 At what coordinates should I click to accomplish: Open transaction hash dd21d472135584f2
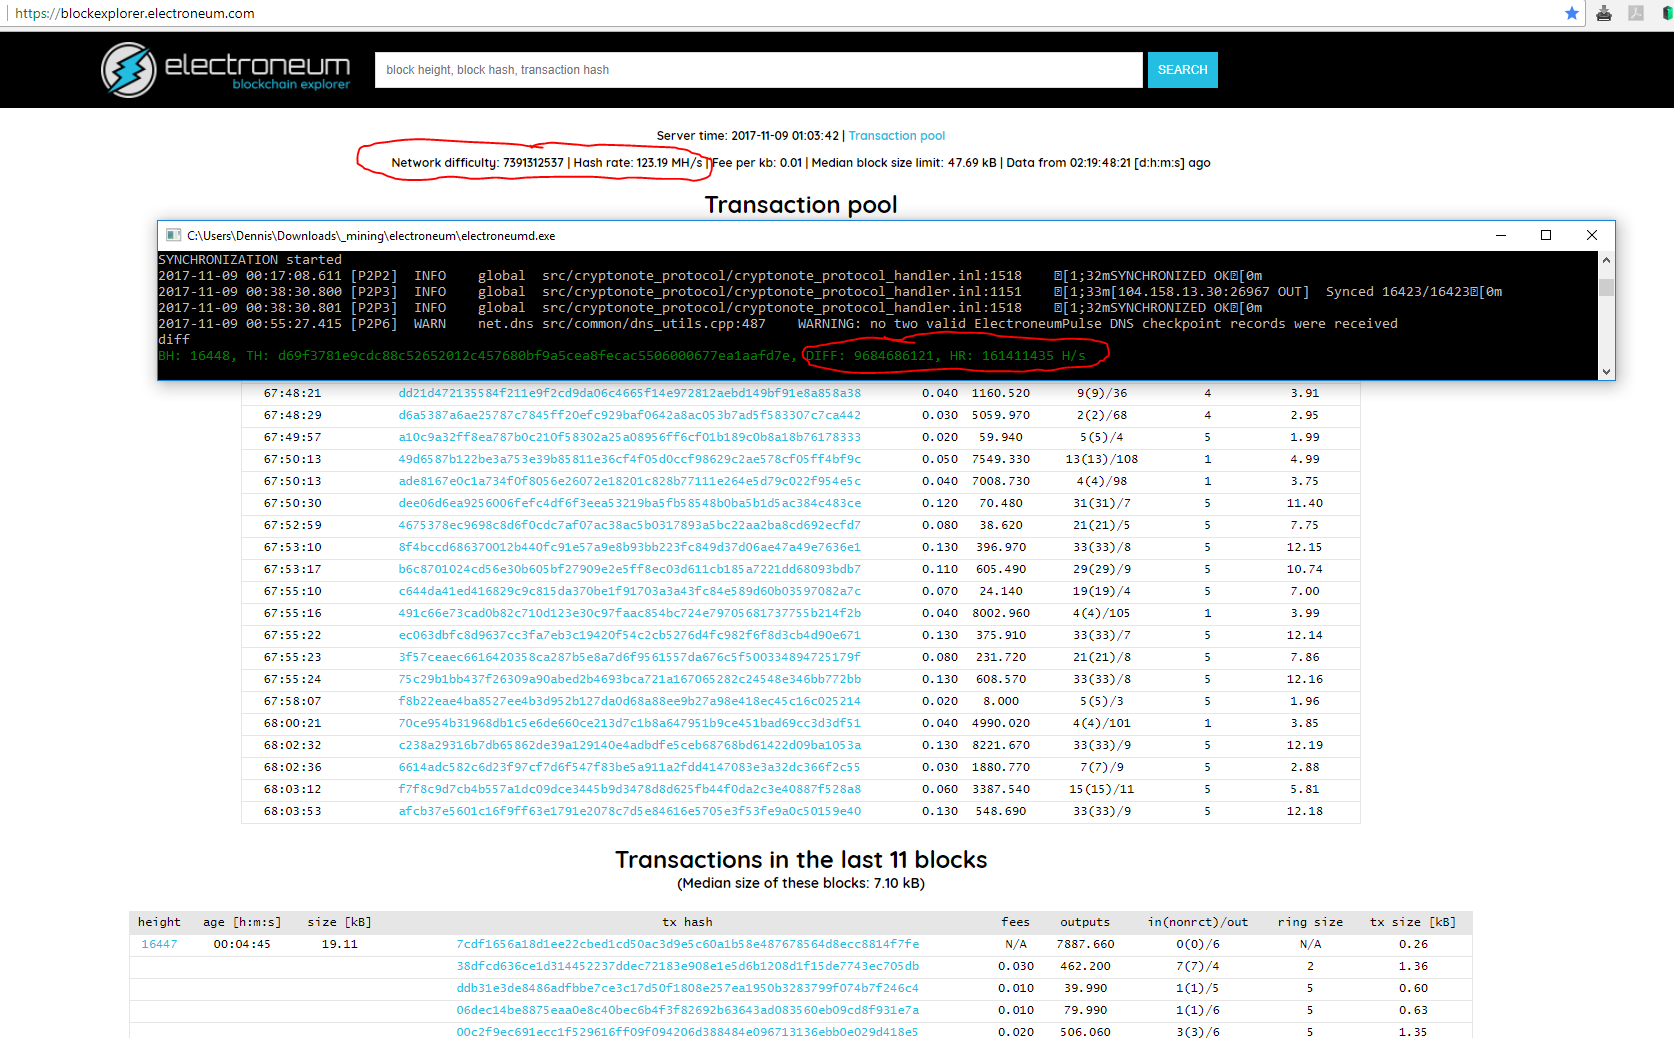click(630, 393)
